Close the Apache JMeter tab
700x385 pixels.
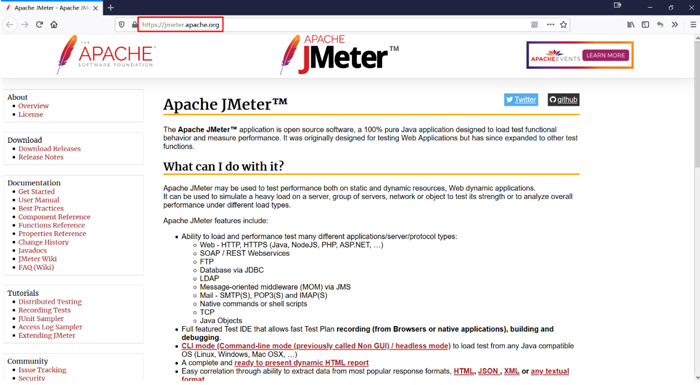tap(96, 8)
